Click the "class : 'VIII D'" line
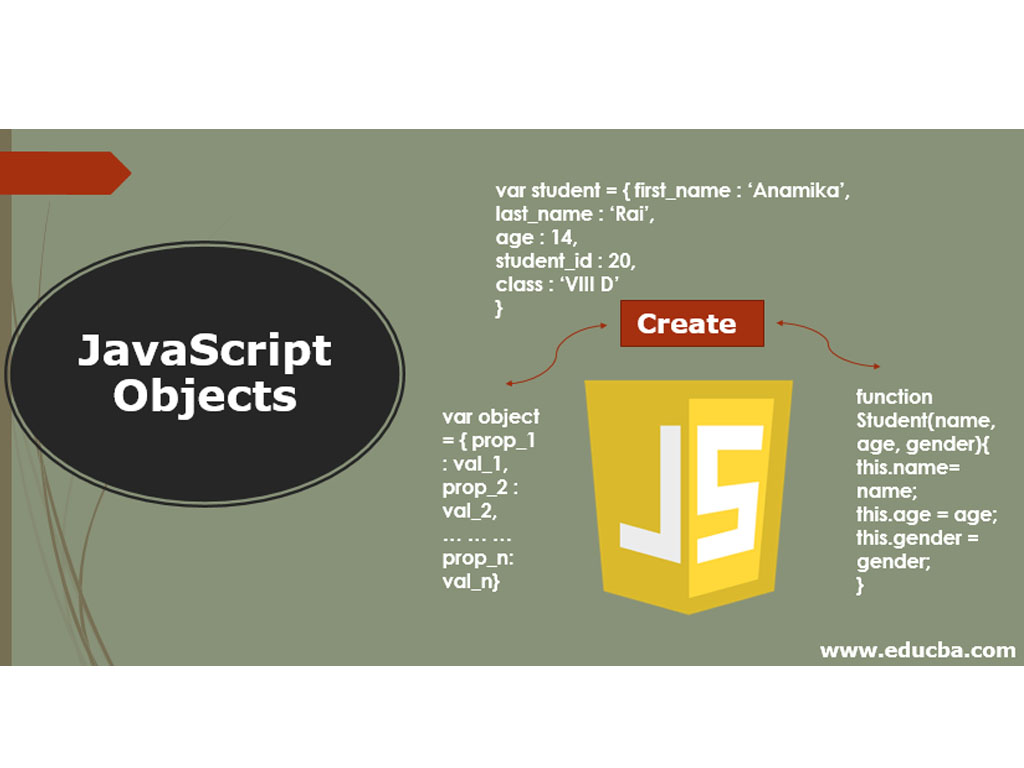Image resolution: width=1024 pixels, height=768 pixels. tap(558, 285)
